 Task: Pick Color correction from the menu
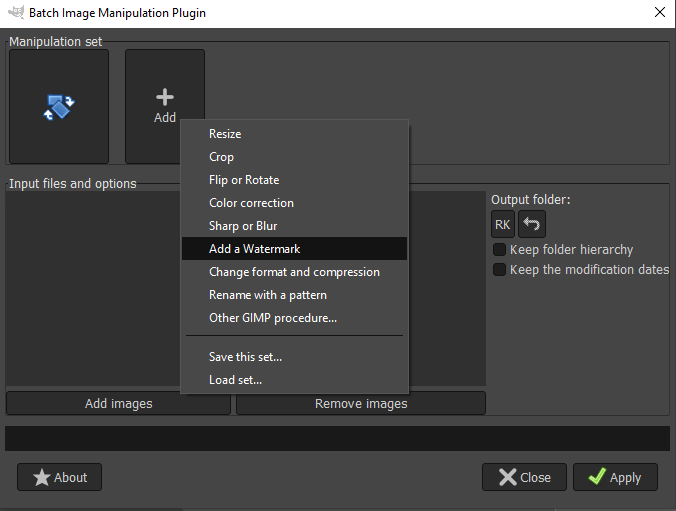[251, 203]
